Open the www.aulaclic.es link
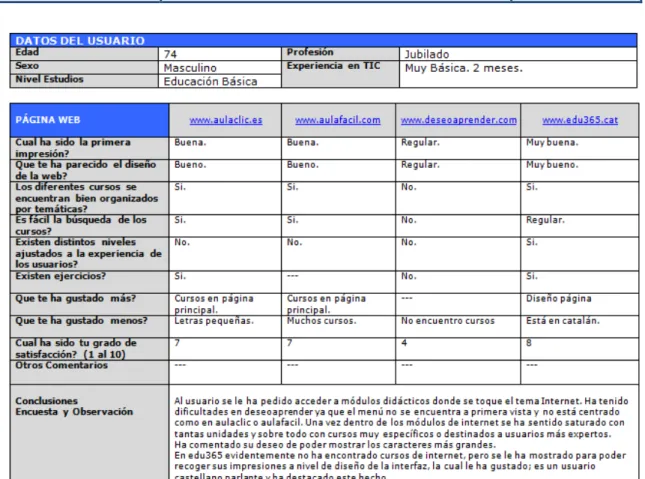Screen dimensions: 645x479 (x=225, y=120)
